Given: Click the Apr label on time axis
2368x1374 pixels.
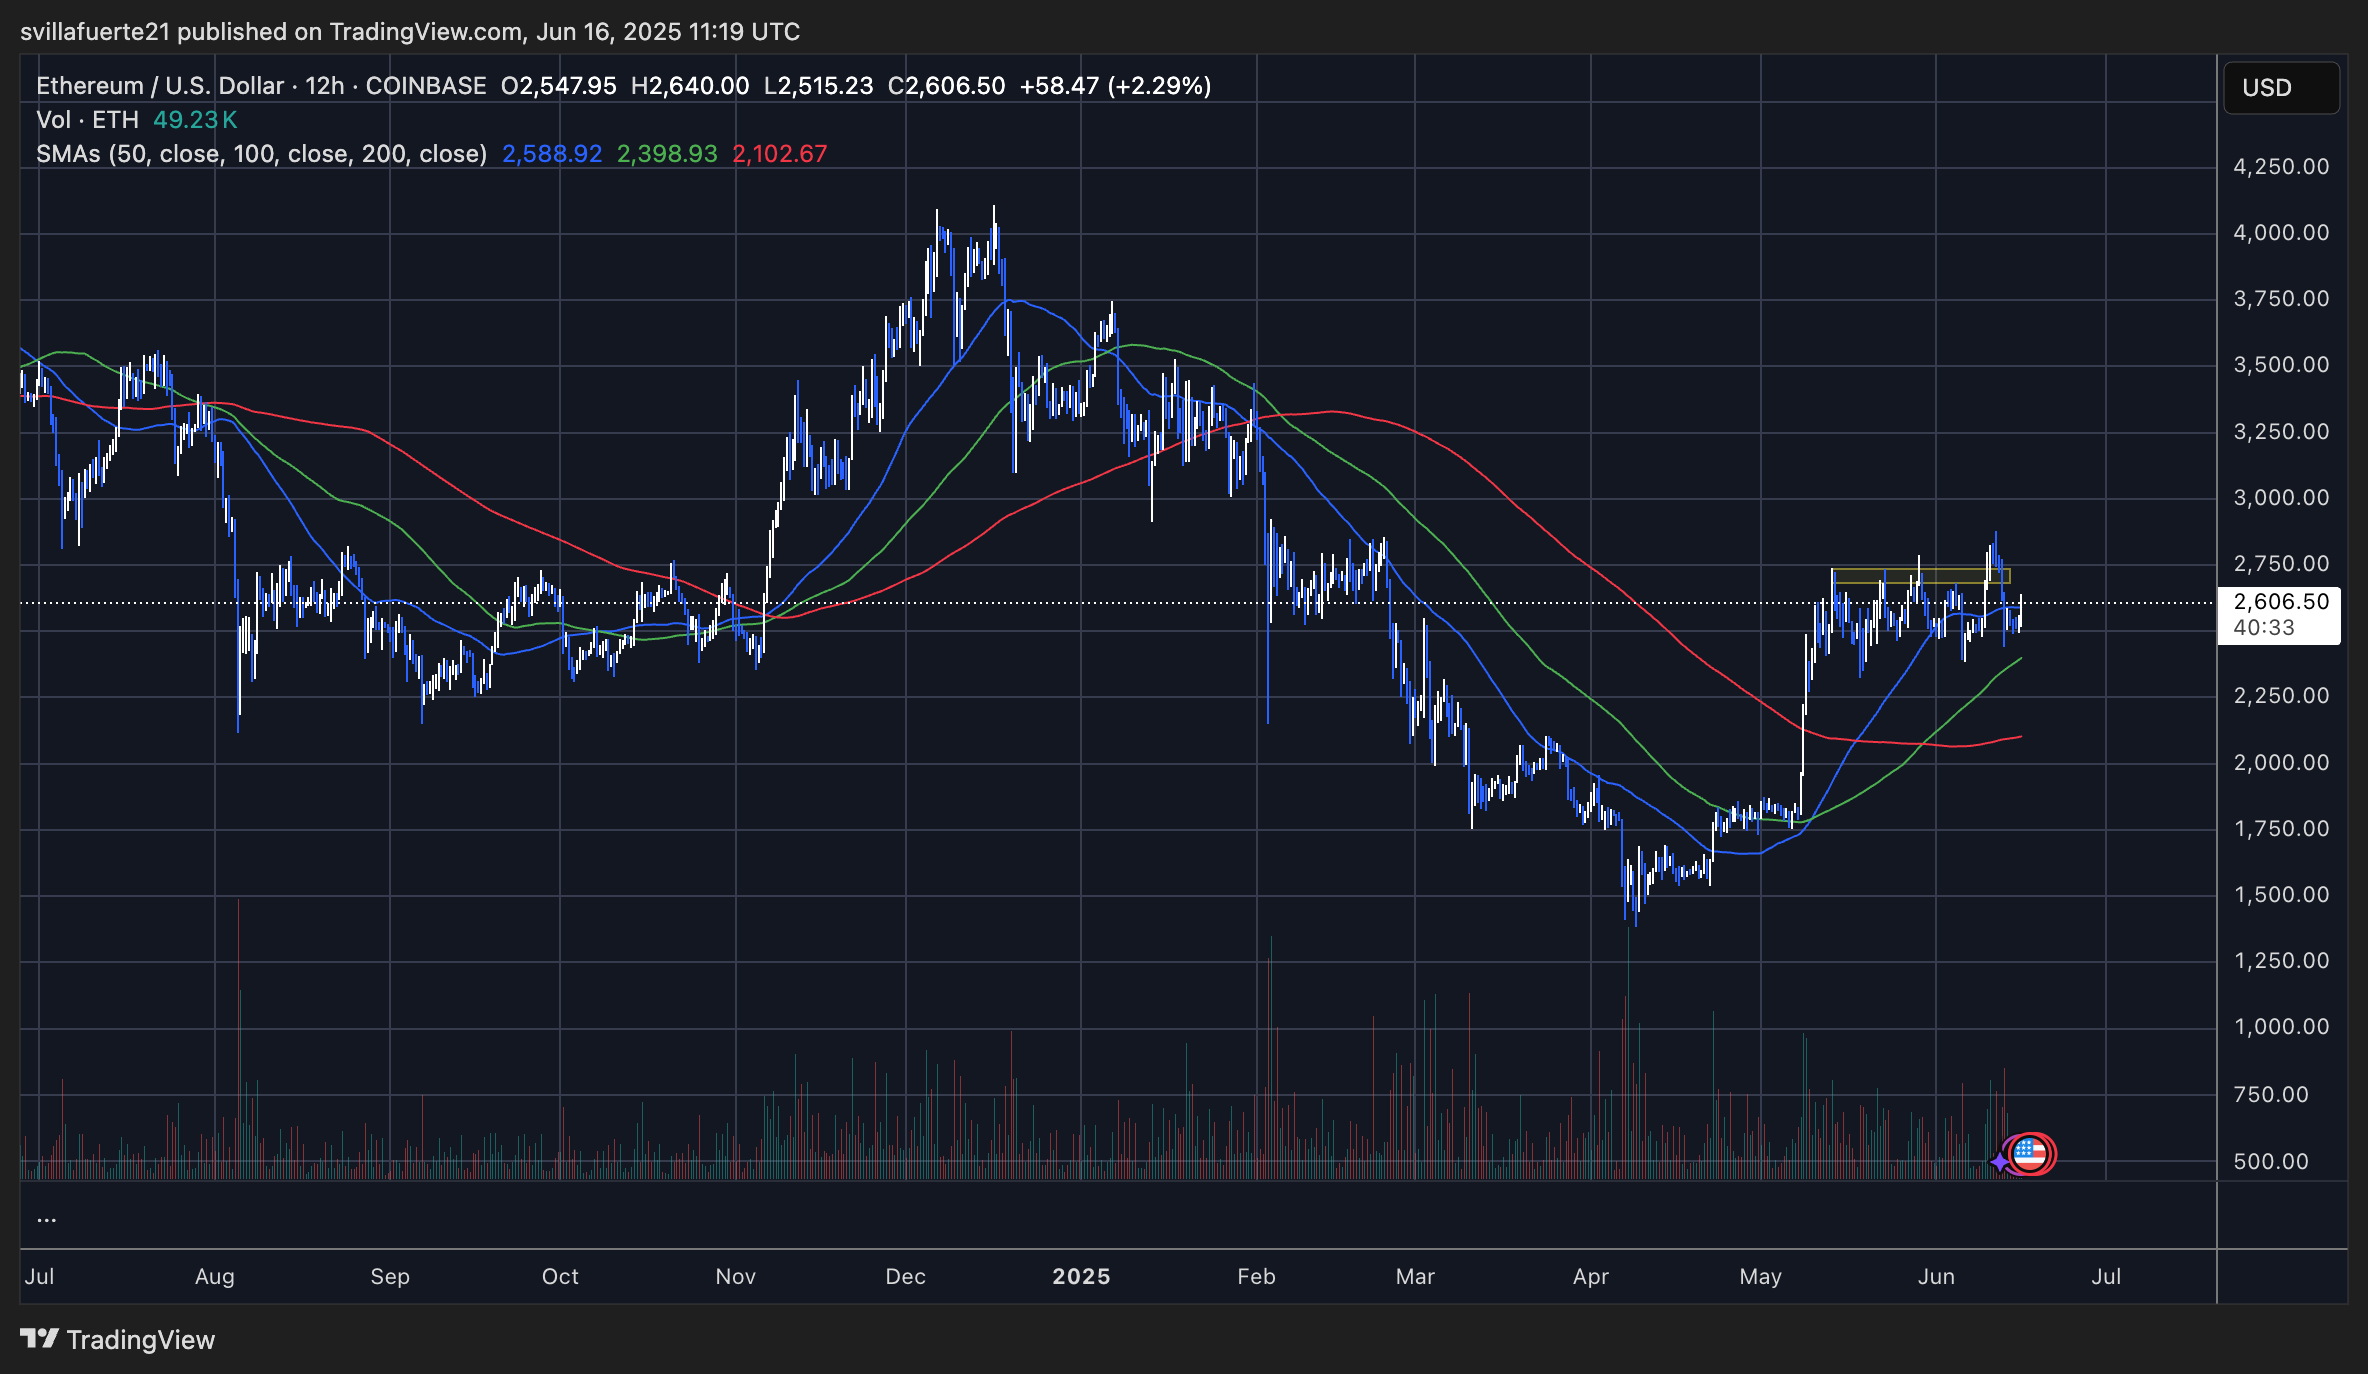Looking at the screenshot, I should [x=1591, y=1277].
